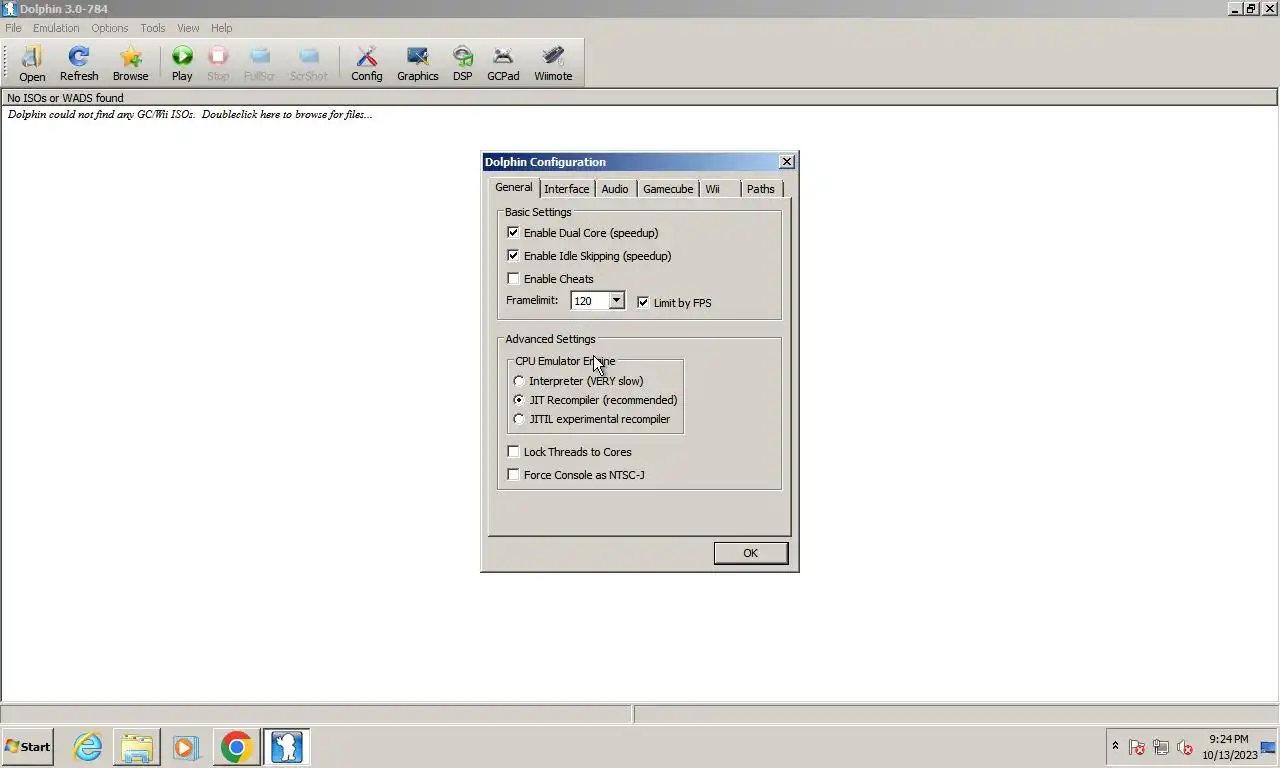Toggle Enable Dual Core checkbox
The width and height of the screenshot is (1280, 768).
(x=513, y=232)
